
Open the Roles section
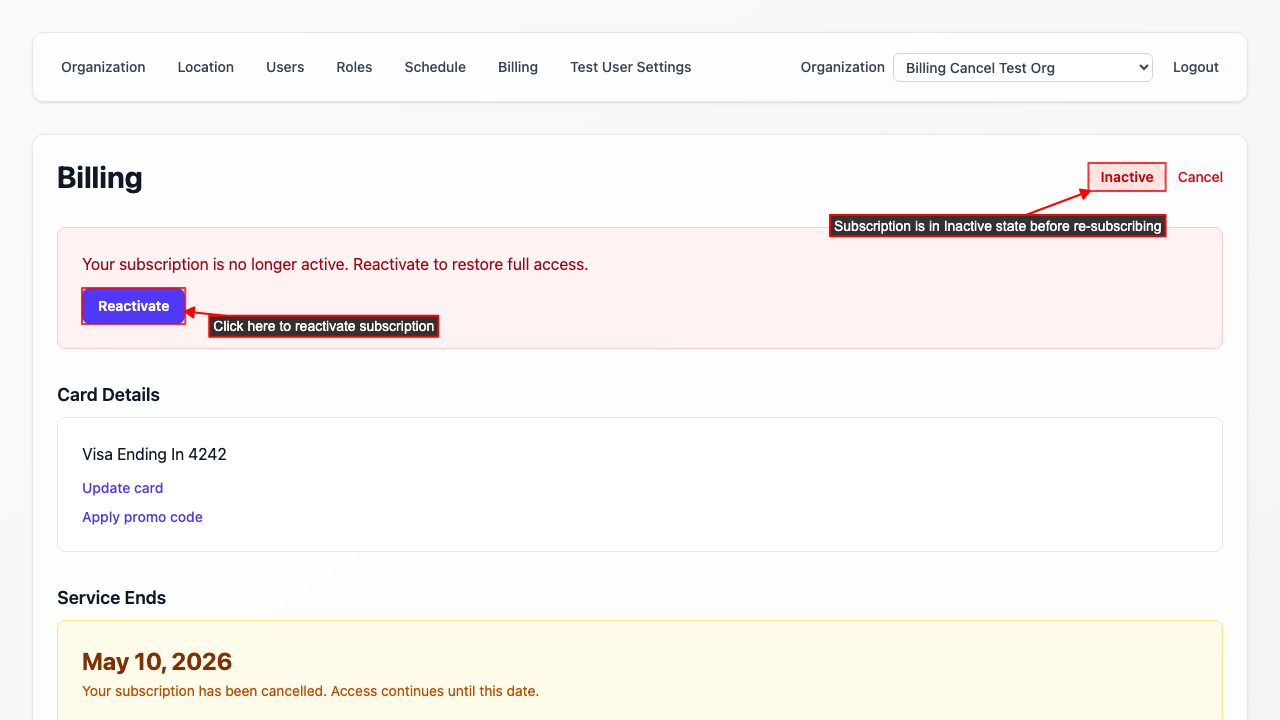[354, 67]
